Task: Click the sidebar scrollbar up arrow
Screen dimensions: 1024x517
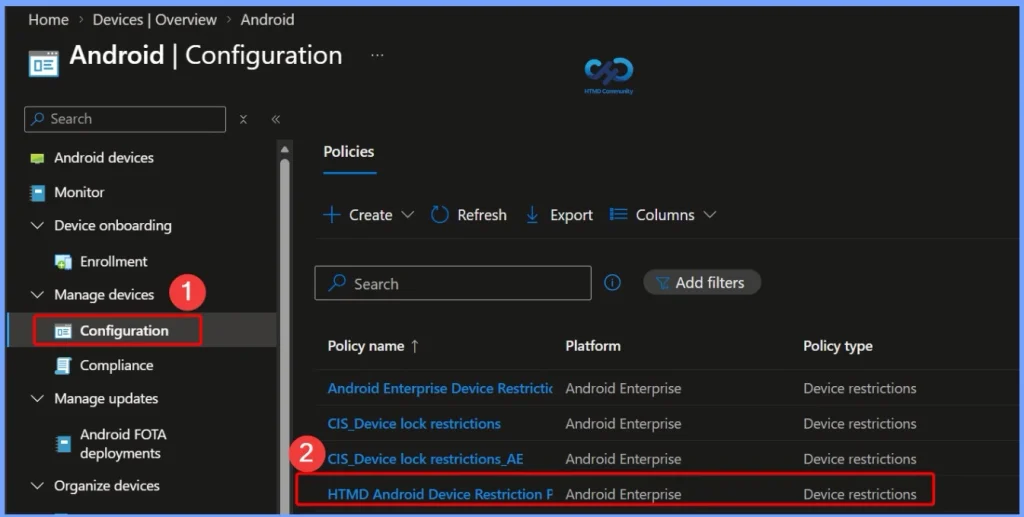Action: click(285, 149)
